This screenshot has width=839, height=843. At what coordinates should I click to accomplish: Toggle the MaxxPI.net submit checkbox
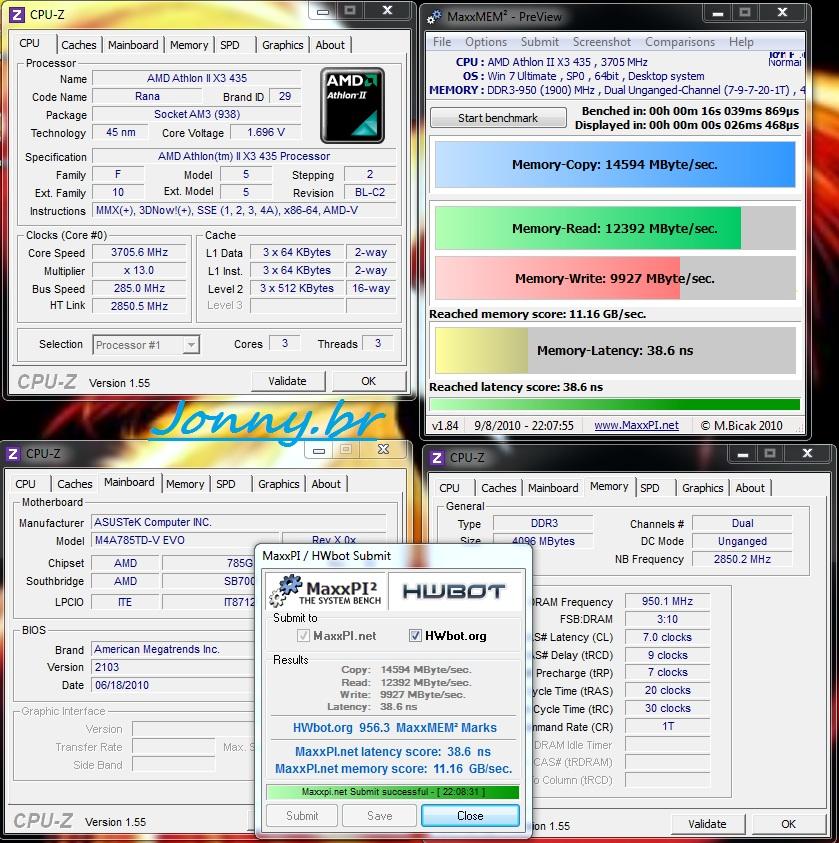(x=303, y=635)
